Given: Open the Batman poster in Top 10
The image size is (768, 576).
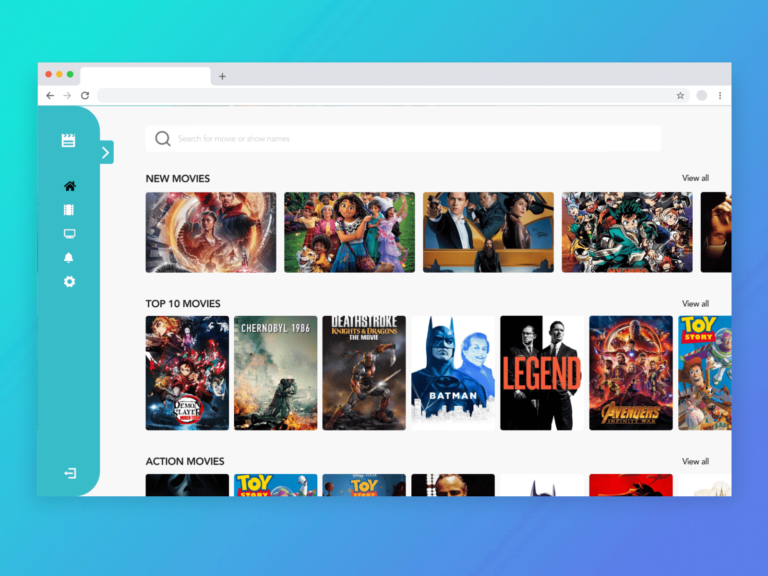Looking at the screenshot, I should (453, 373).
